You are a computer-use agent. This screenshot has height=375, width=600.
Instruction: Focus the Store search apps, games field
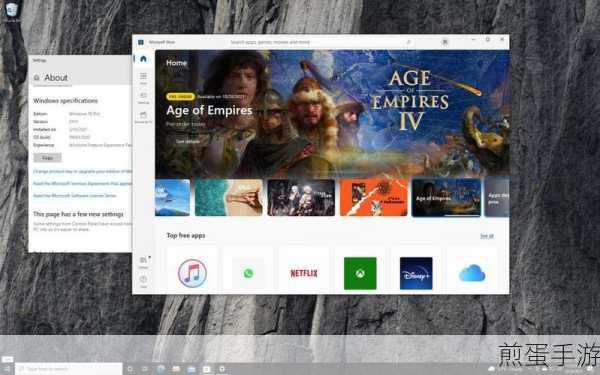(321, 42)
